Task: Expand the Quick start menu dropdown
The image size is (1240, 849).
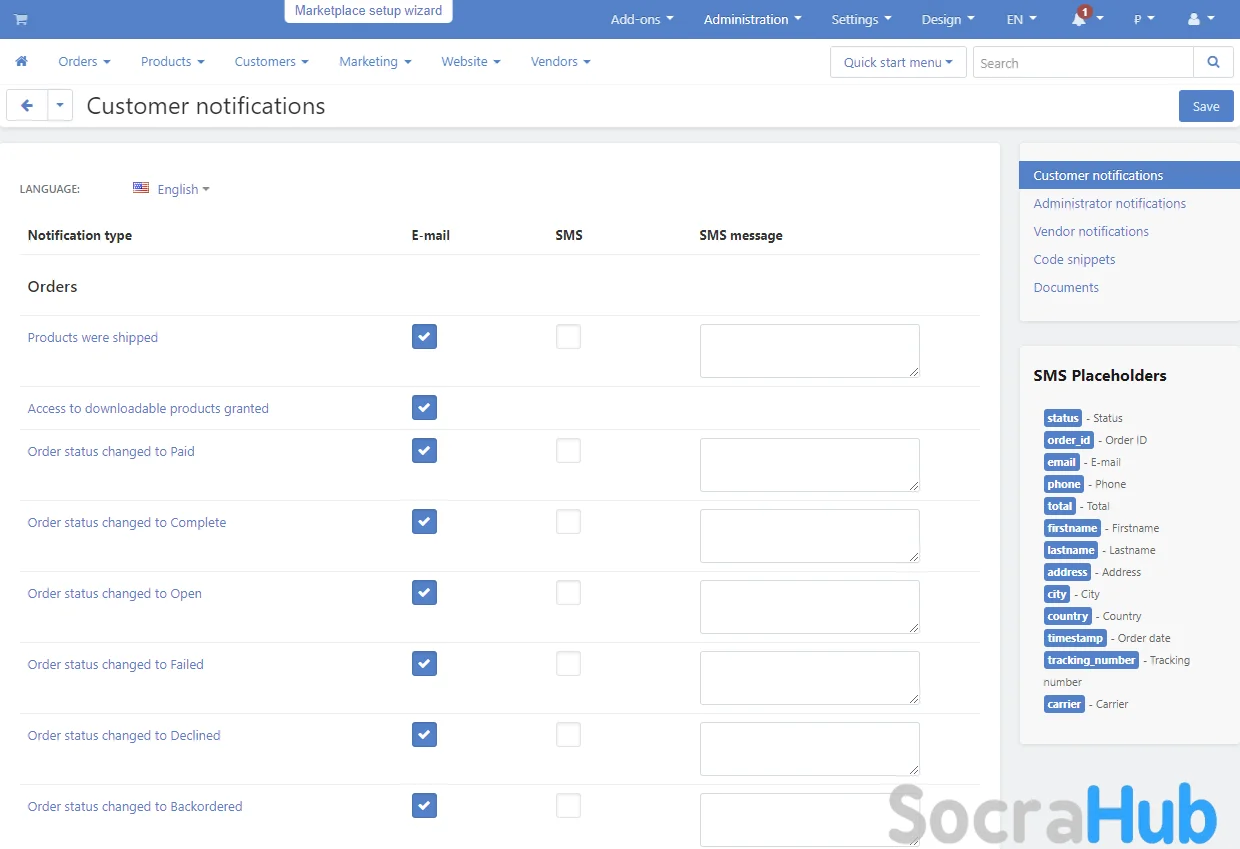Action: (897, 62)
